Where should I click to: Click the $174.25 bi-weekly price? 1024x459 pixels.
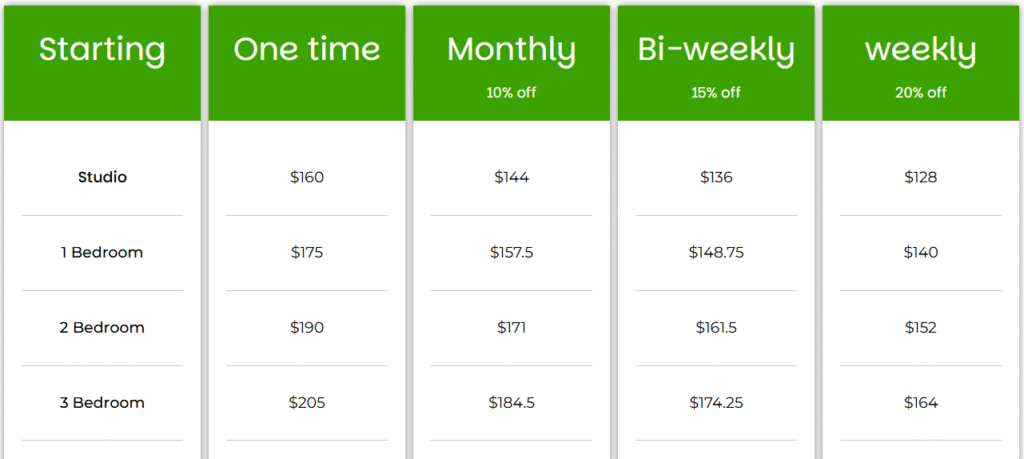pyautogui.click(x=716, y=402)
